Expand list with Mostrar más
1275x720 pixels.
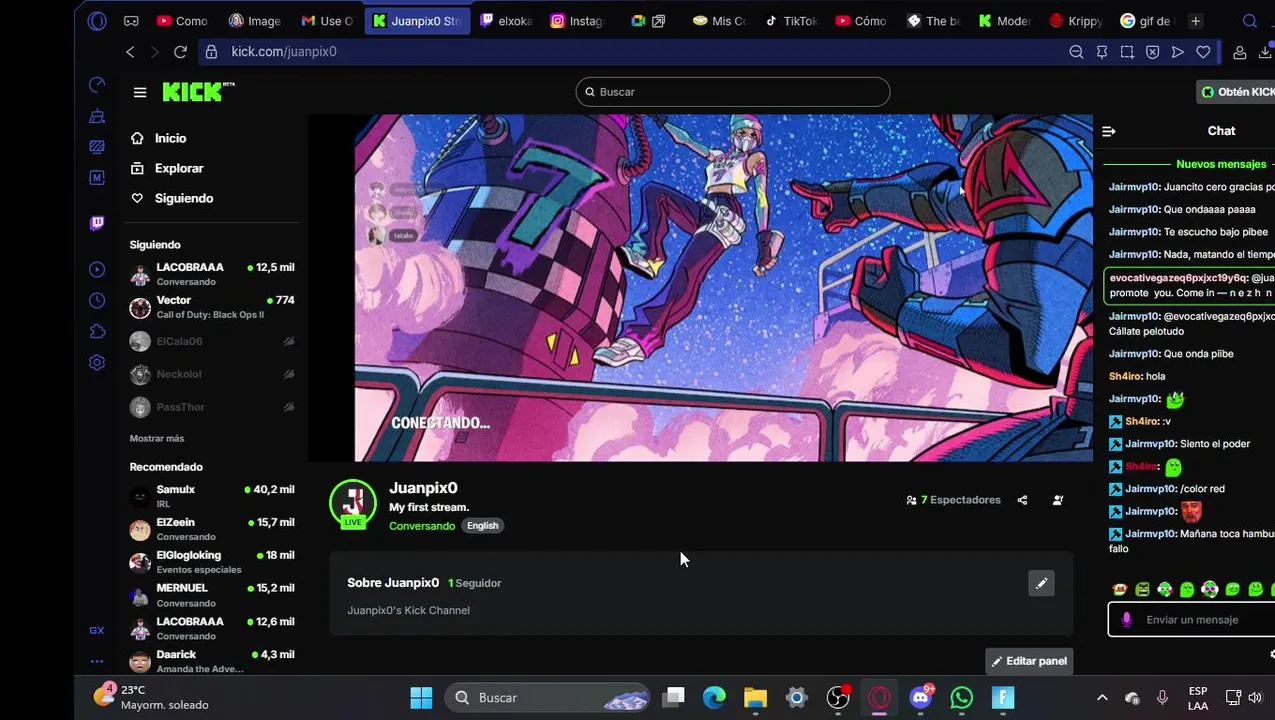[x=156, y=438]
